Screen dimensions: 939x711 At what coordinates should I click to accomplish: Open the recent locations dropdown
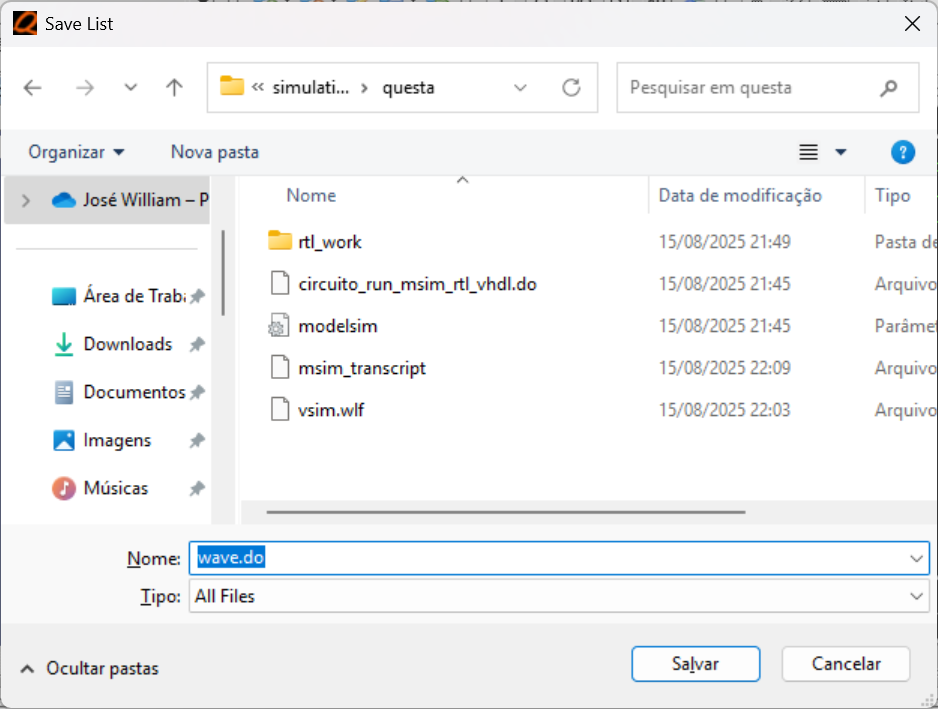[130, 88]
